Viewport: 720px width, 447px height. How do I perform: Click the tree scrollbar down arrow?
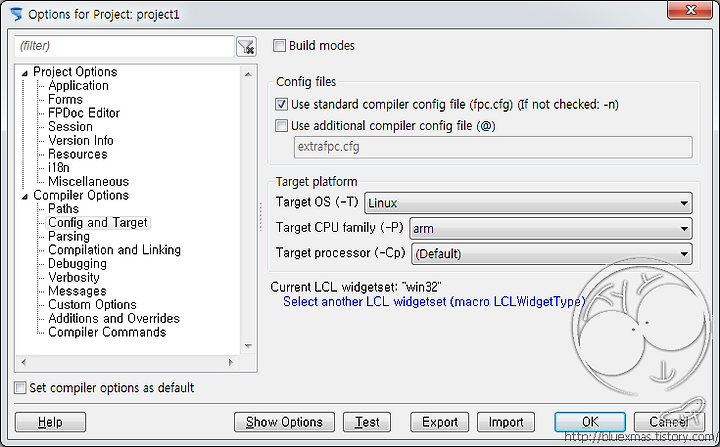pos(248,345)
